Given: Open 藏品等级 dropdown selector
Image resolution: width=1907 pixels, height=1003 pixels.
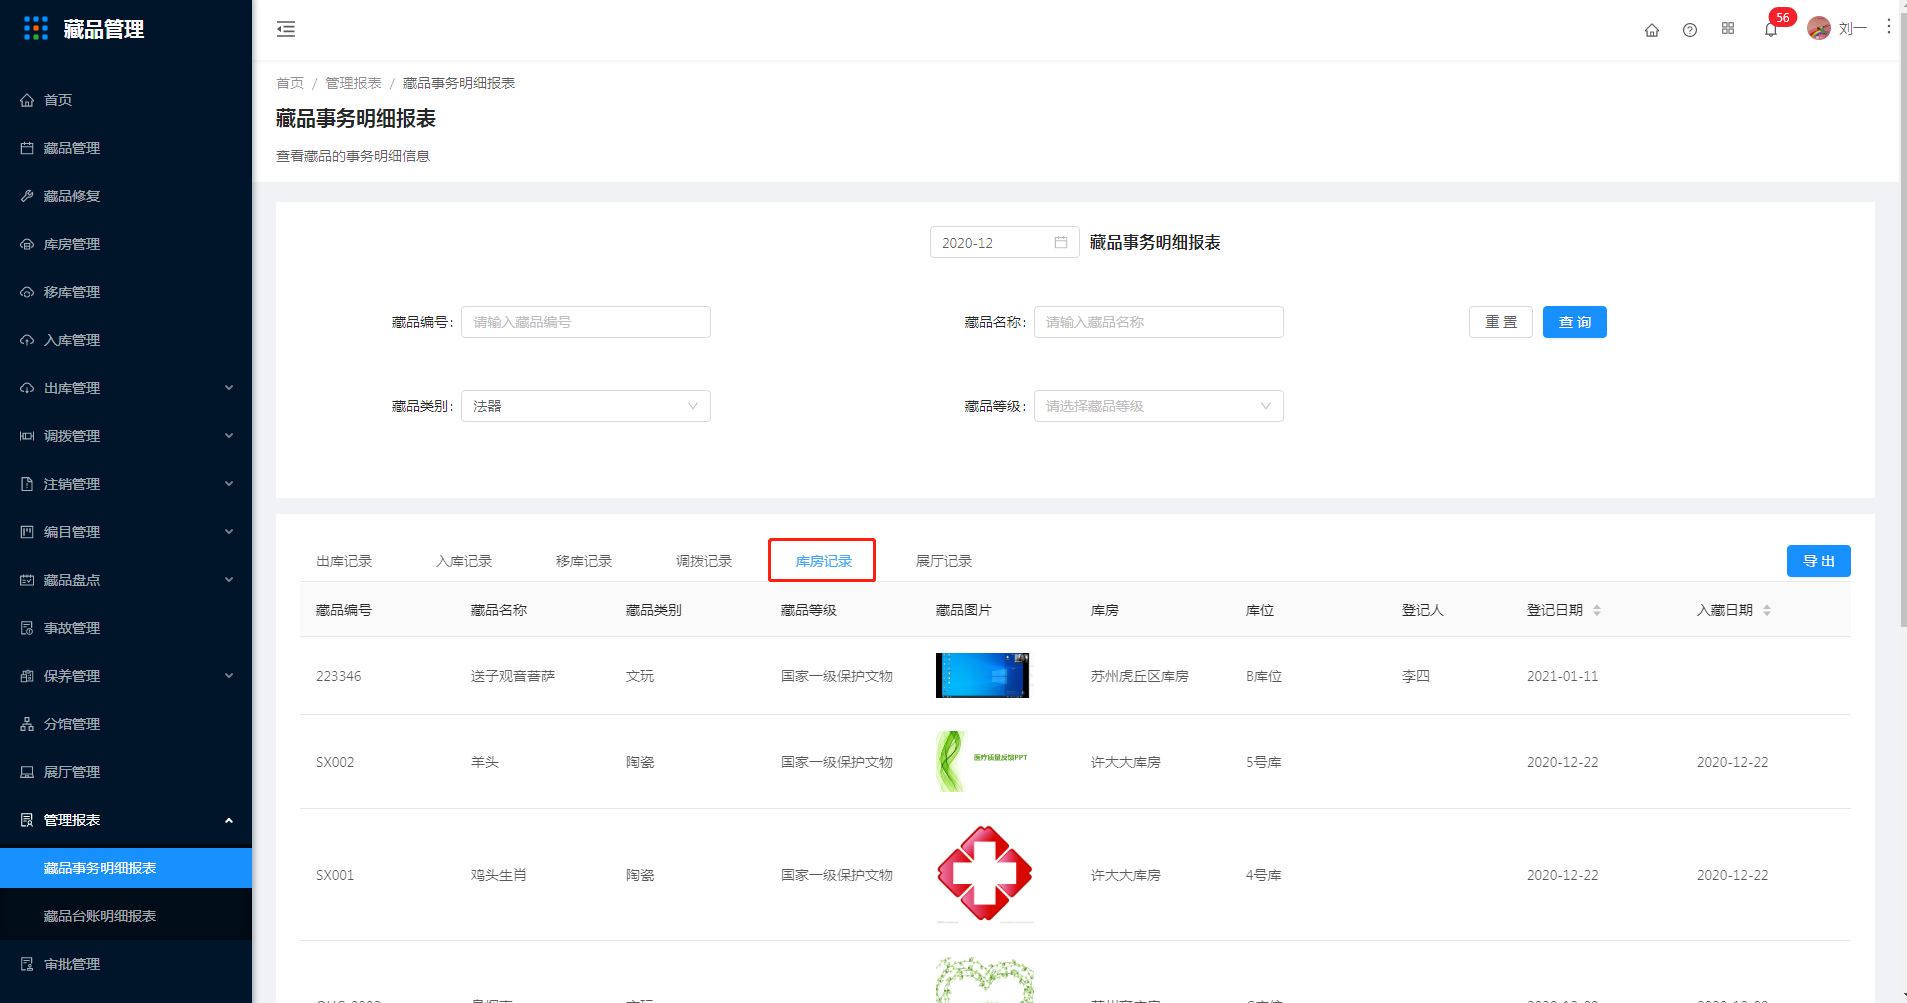Looking at the screenshot, I should point(1159,406).
